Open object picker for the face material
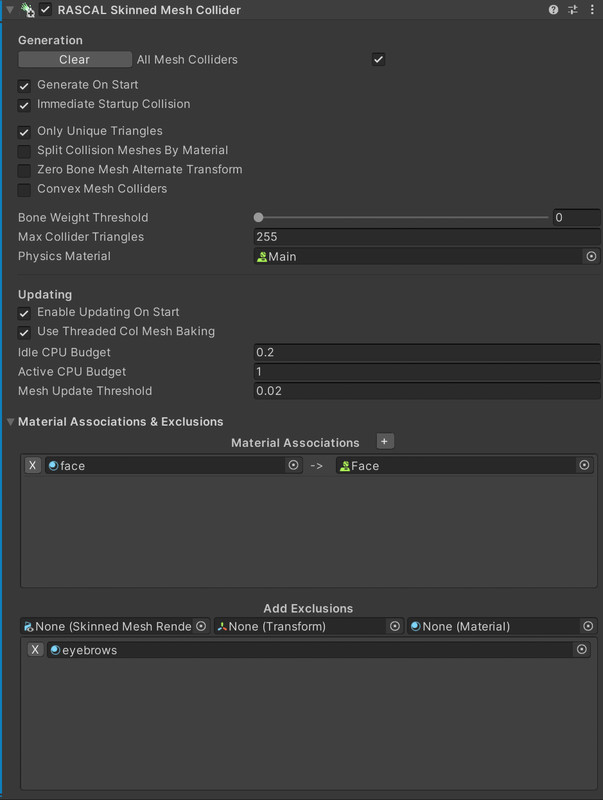 coord(293,466)
